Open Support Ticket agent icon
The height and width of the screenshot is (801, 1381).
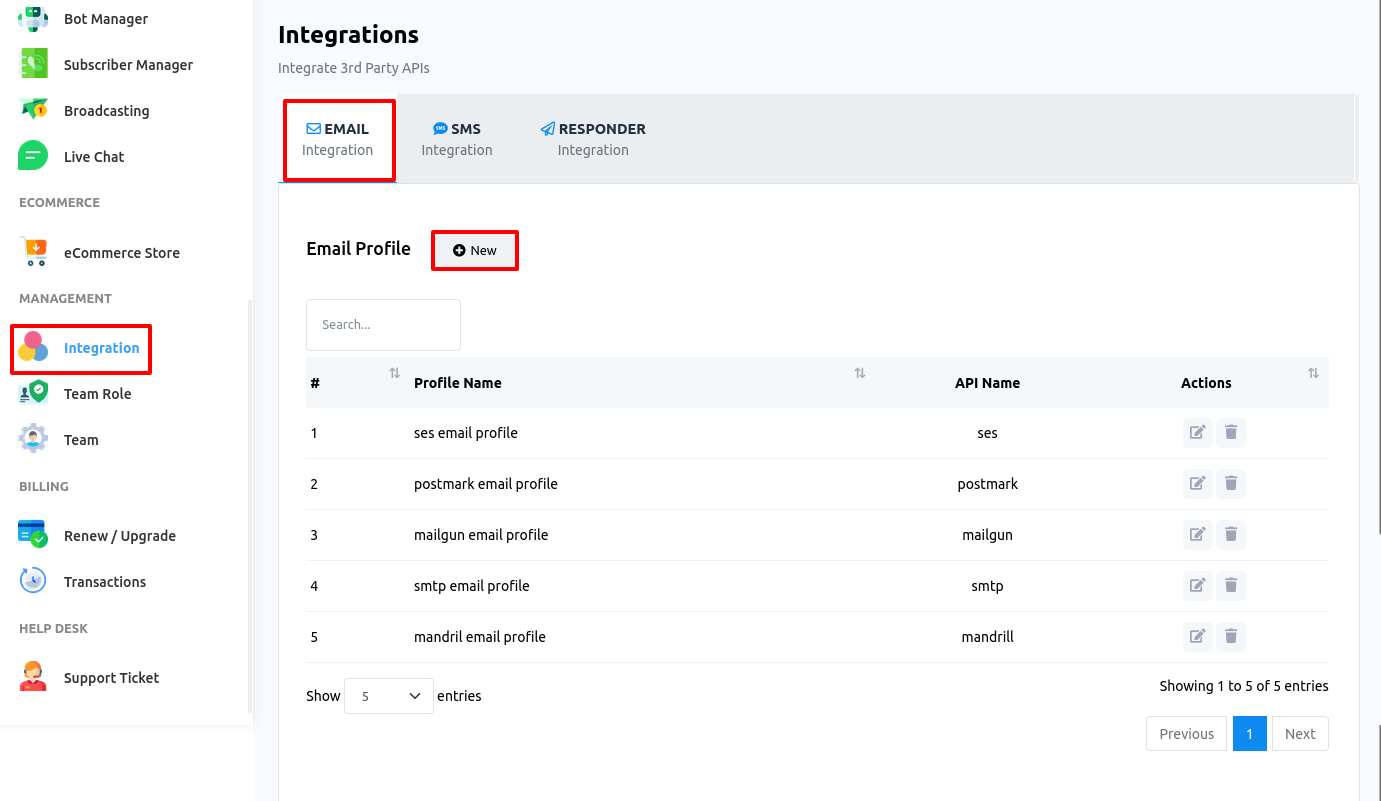click(33, 677)
